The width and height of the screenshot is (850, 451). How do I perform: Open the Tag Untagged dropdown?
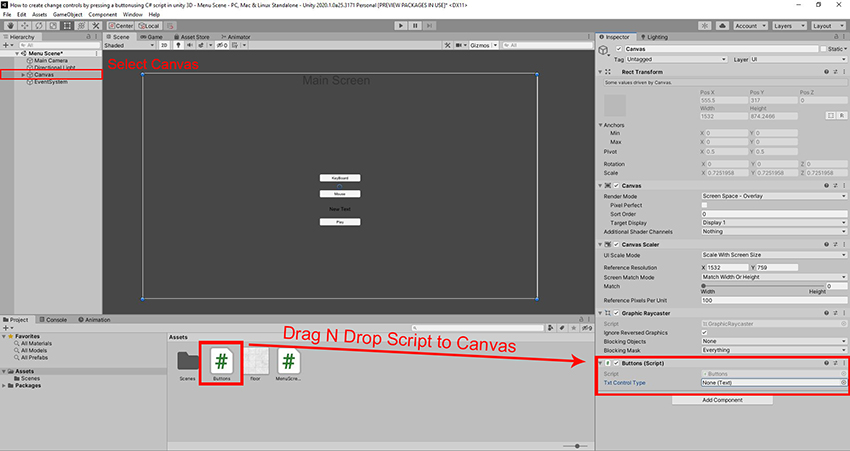coord(677,60)
